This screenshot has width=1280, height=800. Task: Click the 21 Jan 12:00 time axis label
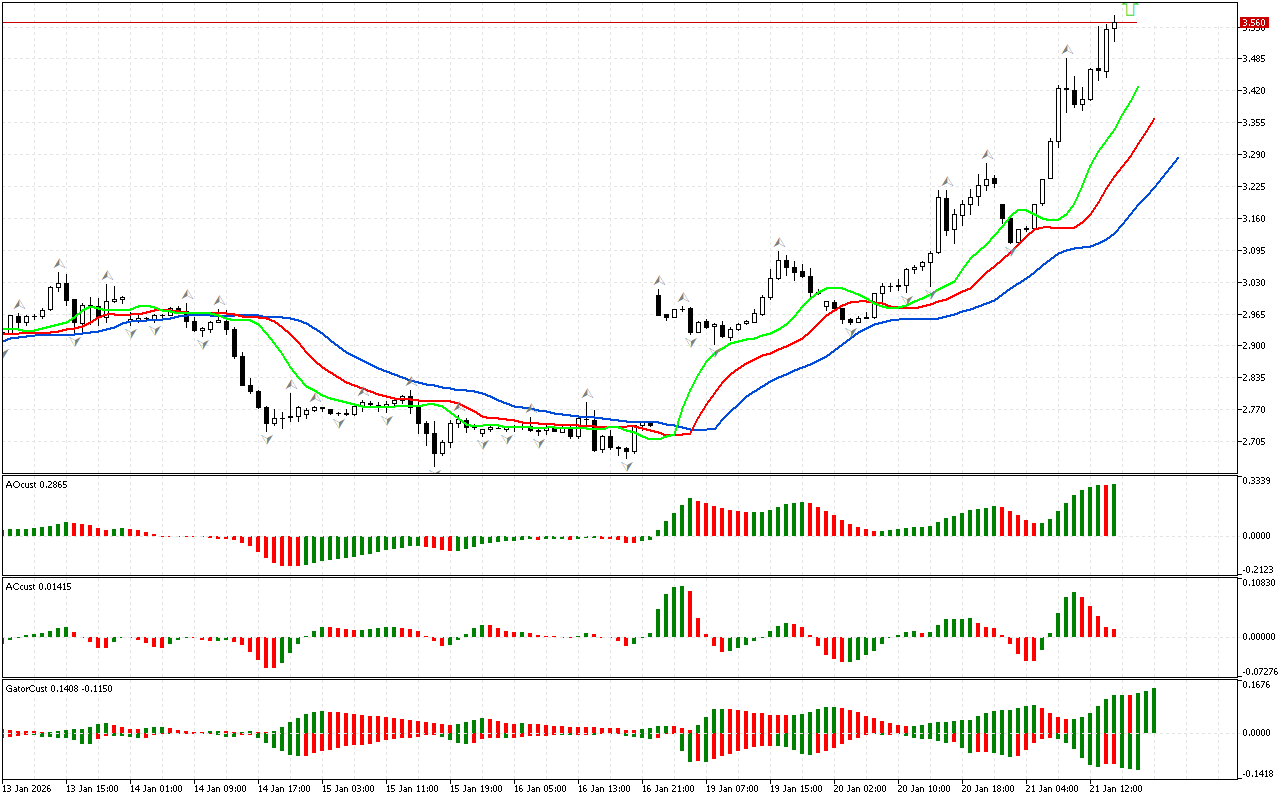coord(1115,788)
